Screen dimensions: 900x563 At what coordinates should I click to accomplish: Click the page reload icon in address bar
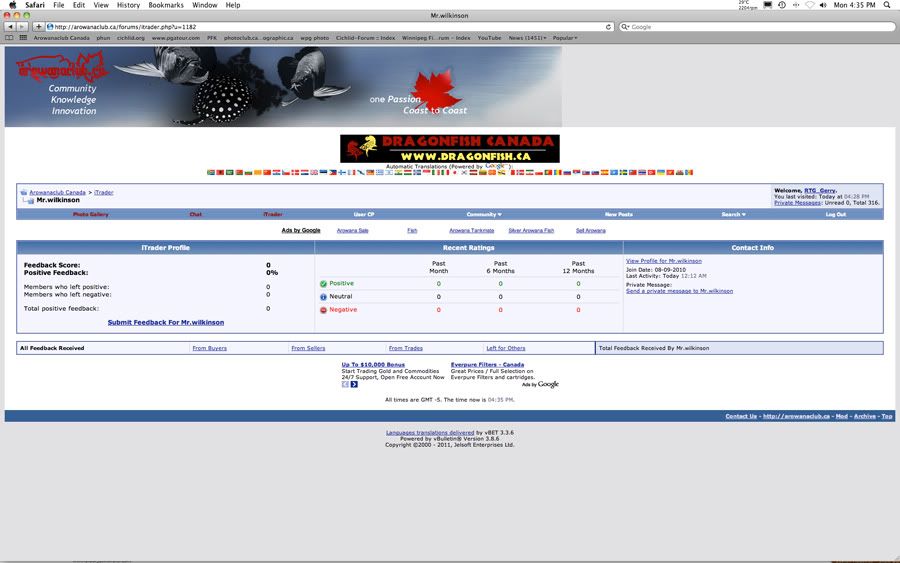(x=609, y=27)
